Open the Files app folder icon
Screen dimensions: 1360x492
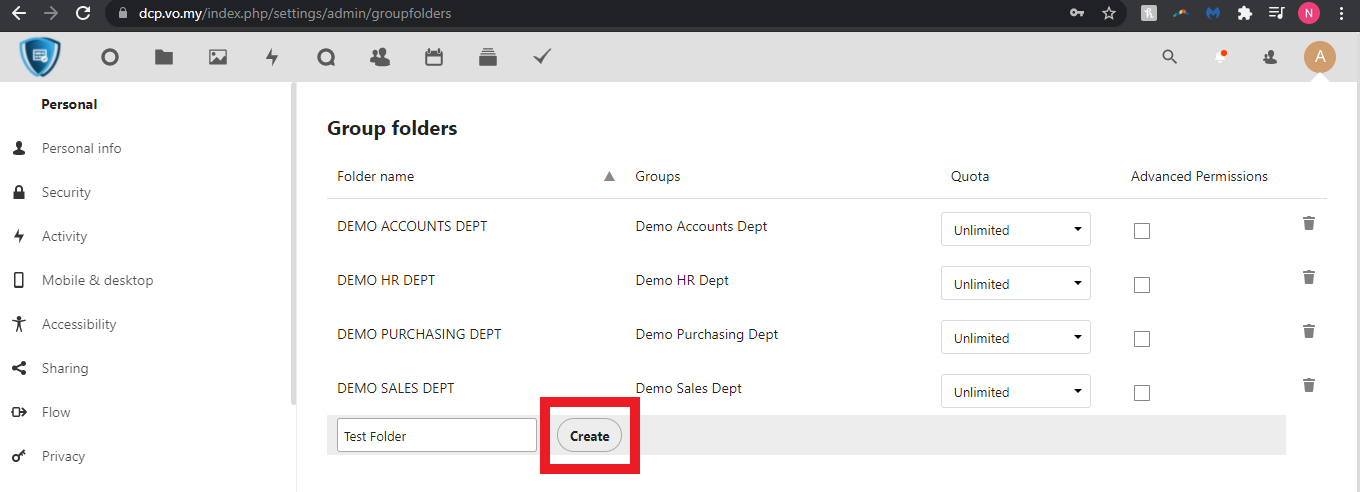pyautogui.click(x=164, y=57)
